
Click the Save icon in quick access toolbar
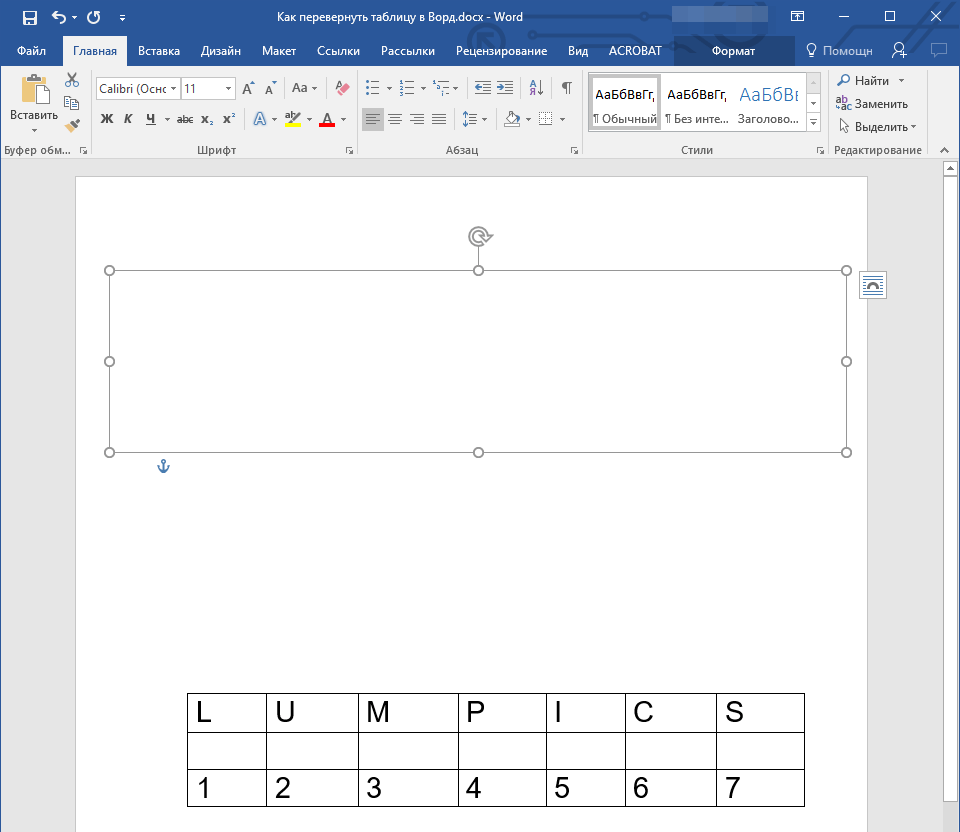tap(30, 17)
